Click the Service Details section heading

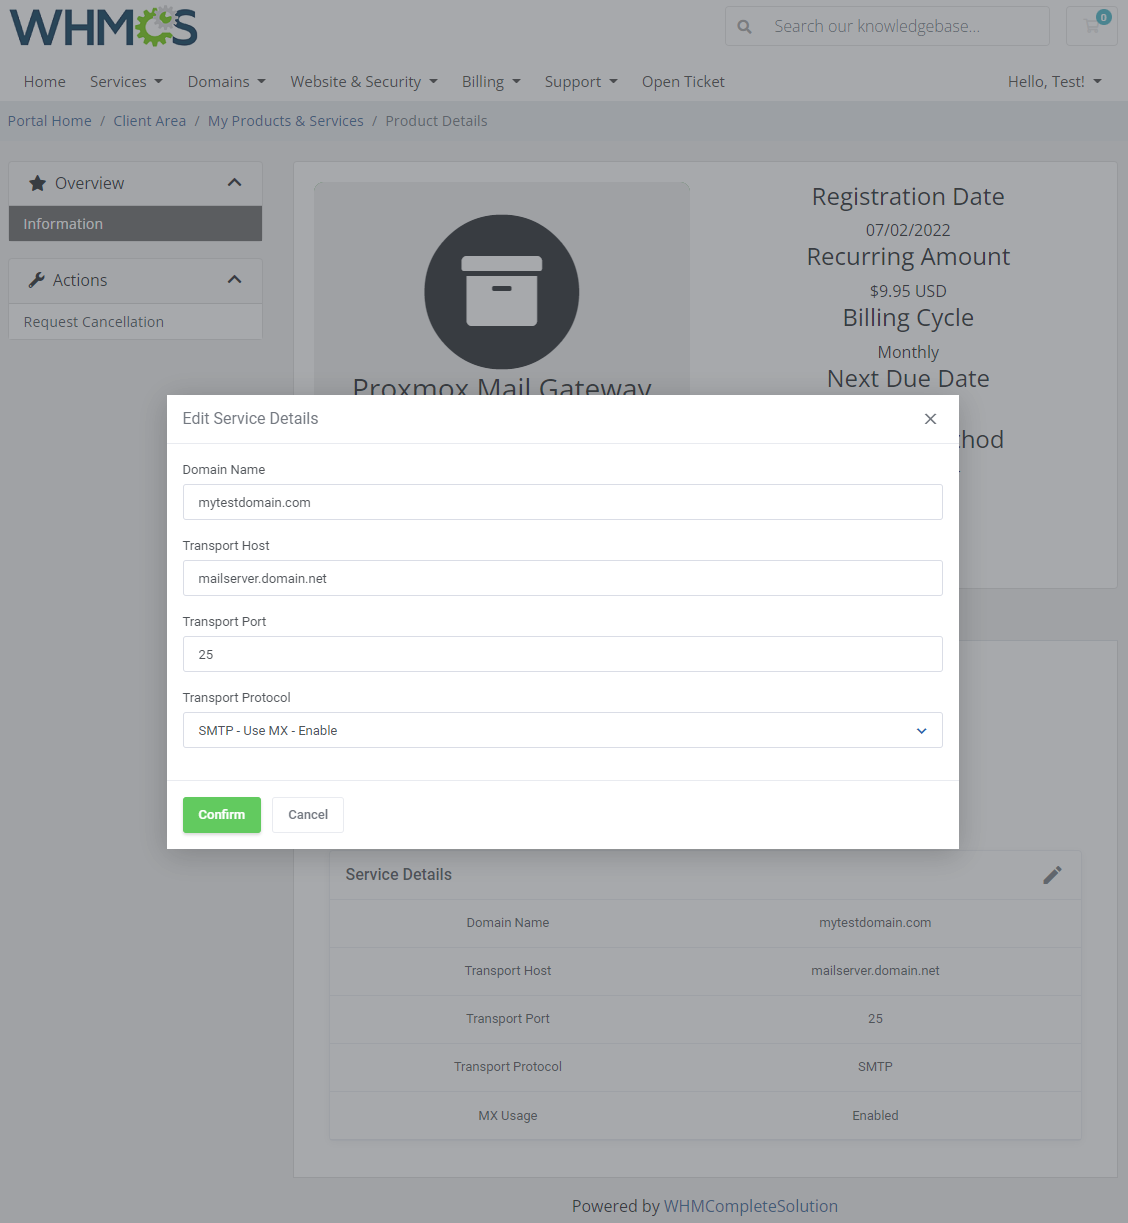click(x=399, y=875)
